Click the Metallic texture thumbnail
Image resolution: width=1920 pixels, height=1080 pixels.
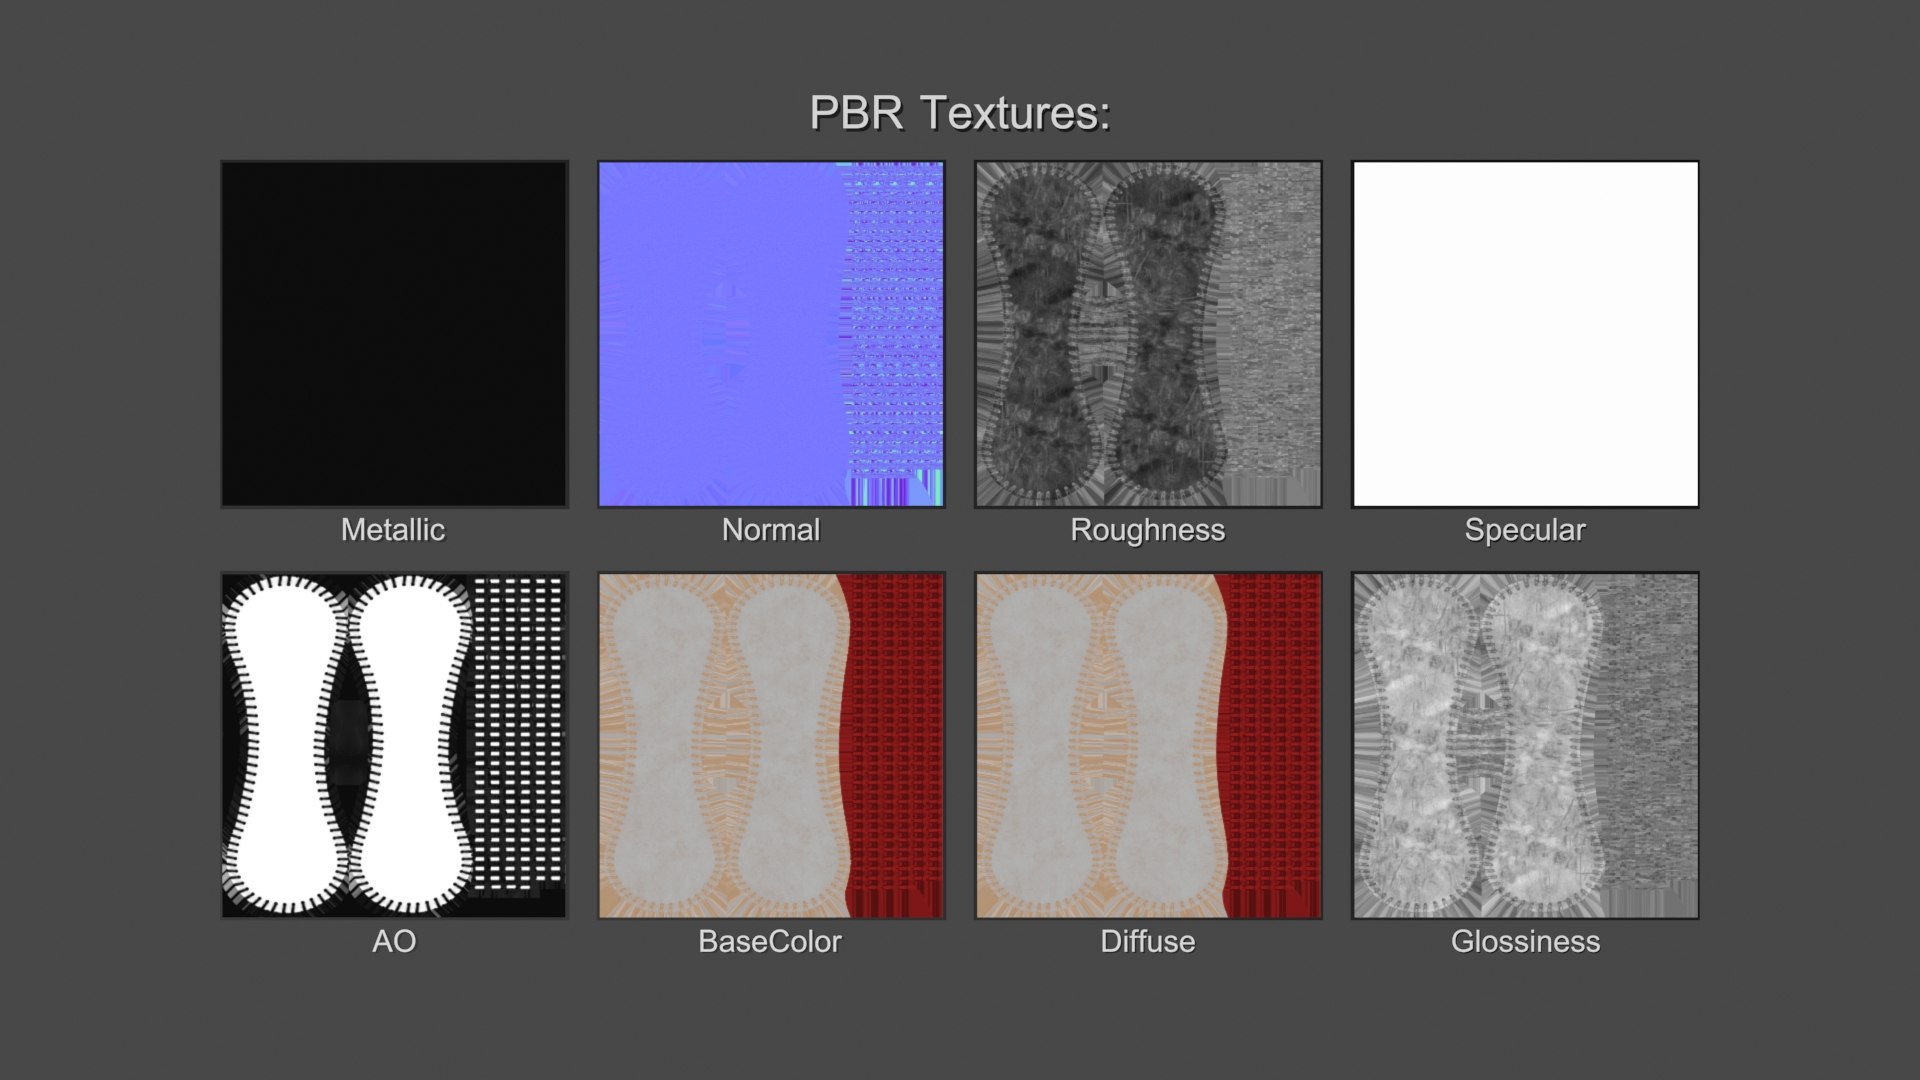[394, 334]
